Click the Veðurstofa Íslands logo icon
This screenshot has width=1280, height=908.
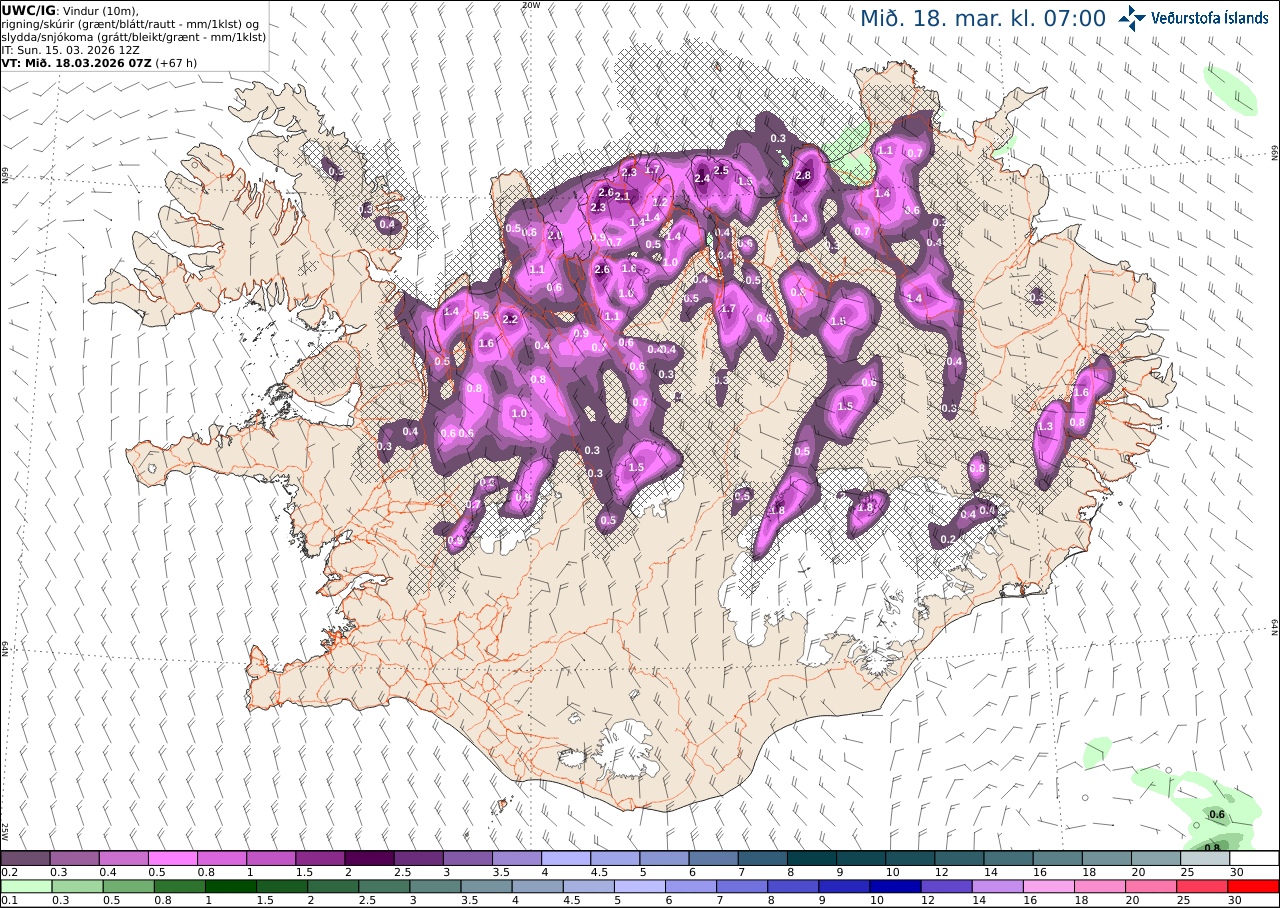coord(1132,18)
